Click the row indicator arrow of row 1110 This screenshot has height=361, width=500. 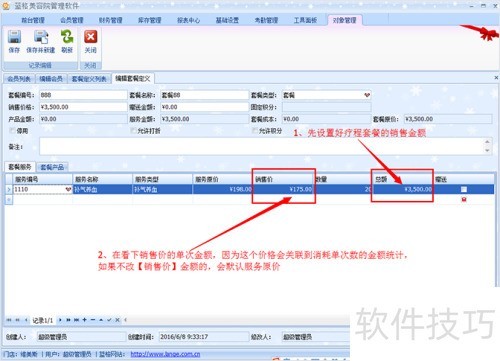pyautogui.click(x=9, y=189)
